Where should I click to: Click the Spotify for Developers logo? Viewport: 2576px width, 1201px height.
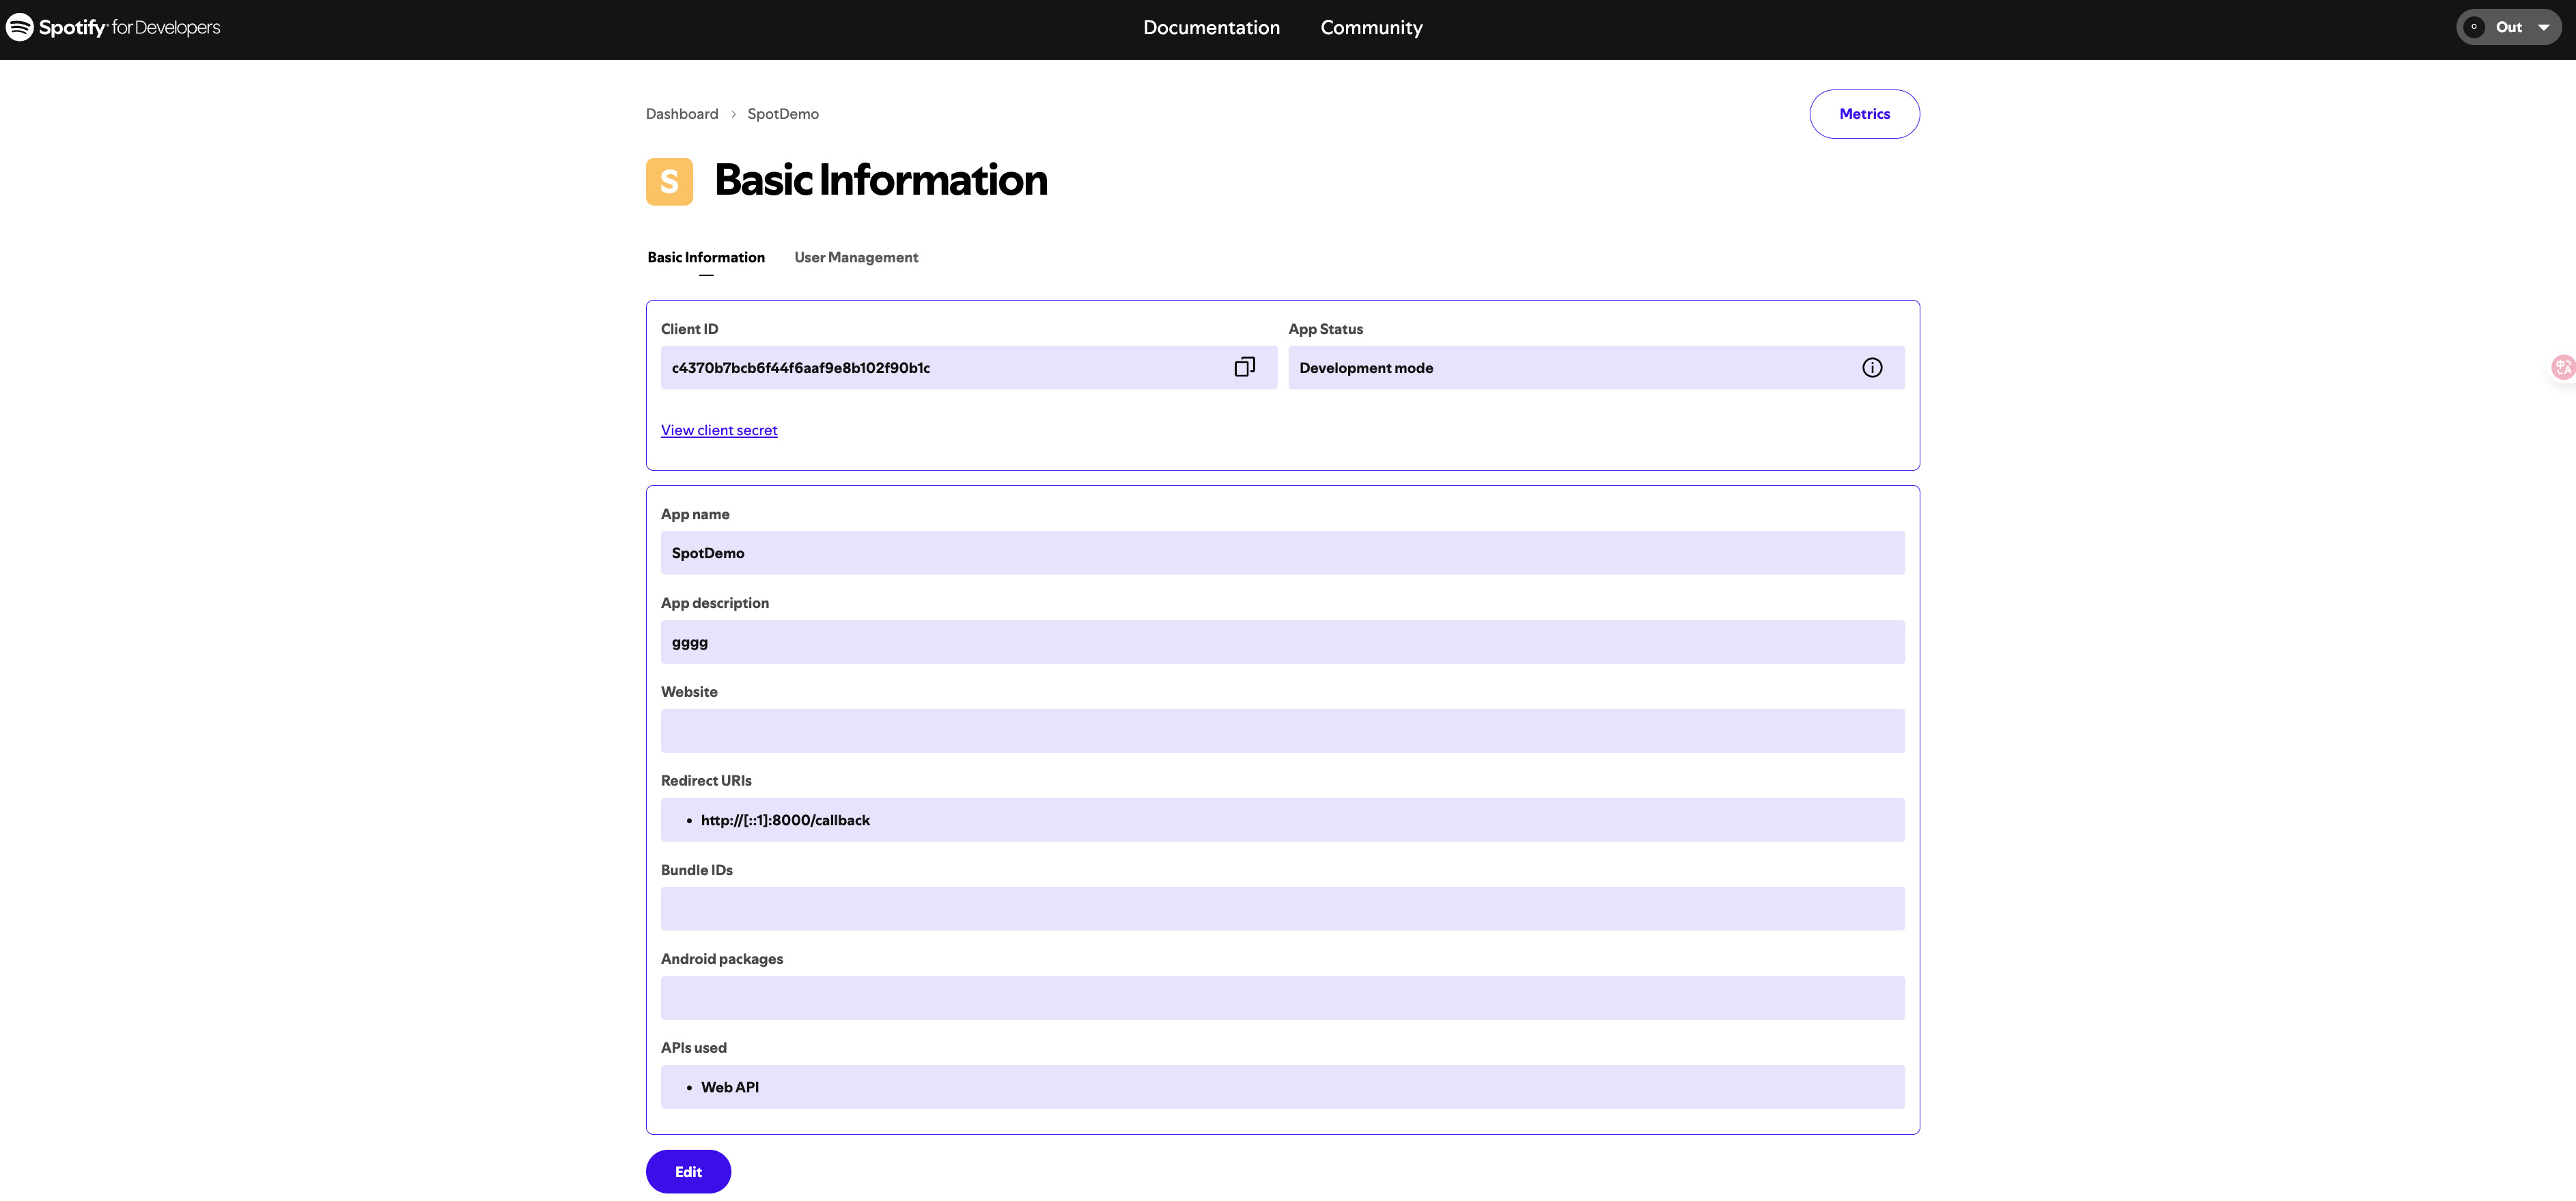(113, 27)
